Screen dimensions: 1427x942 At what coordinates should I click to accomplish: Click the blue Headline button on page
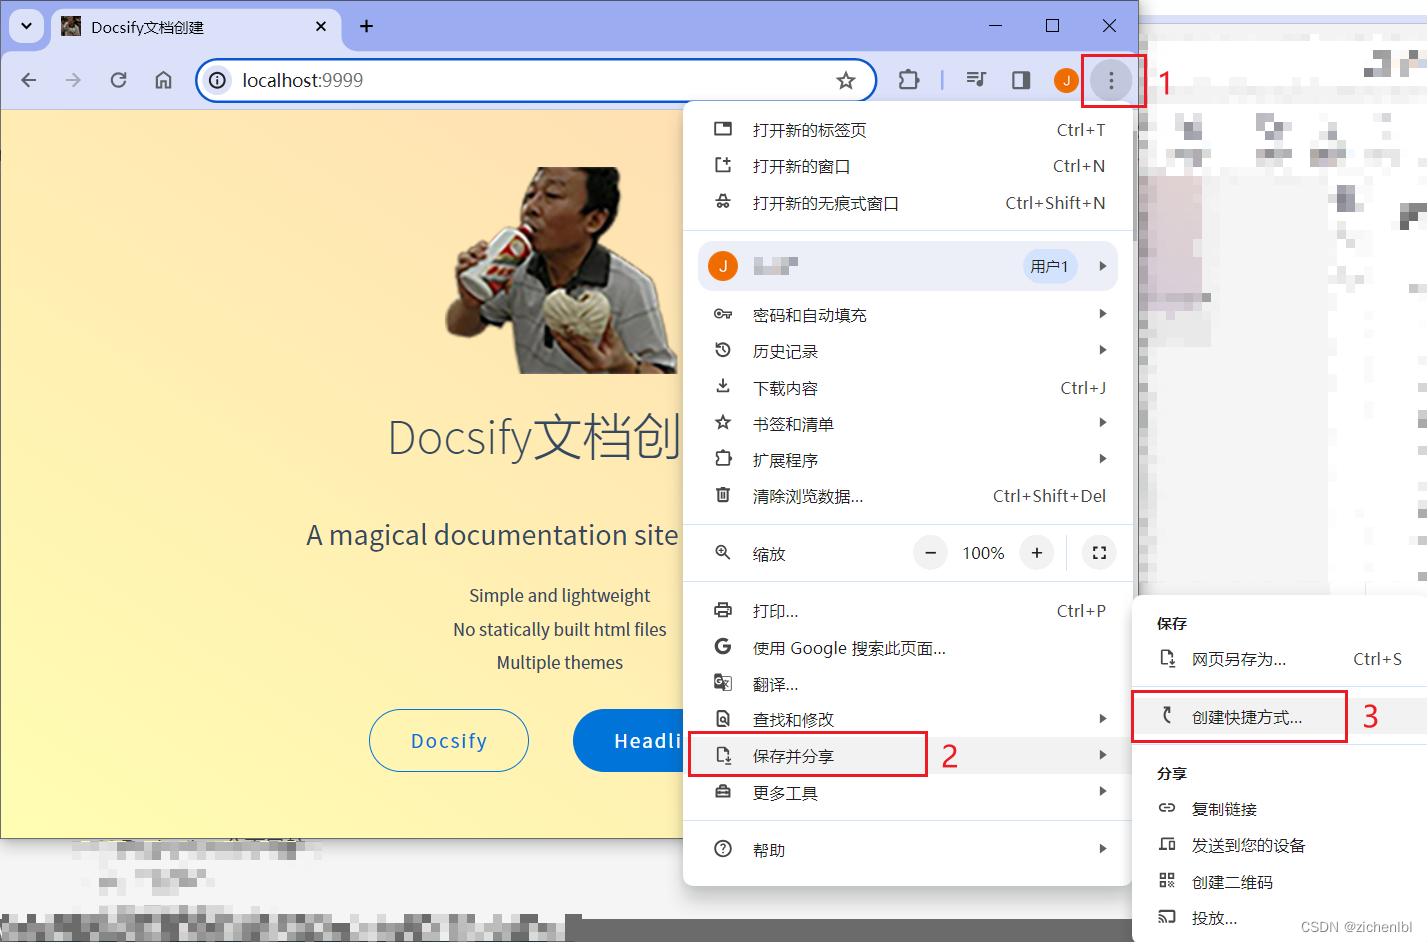[x=628, y=741]
